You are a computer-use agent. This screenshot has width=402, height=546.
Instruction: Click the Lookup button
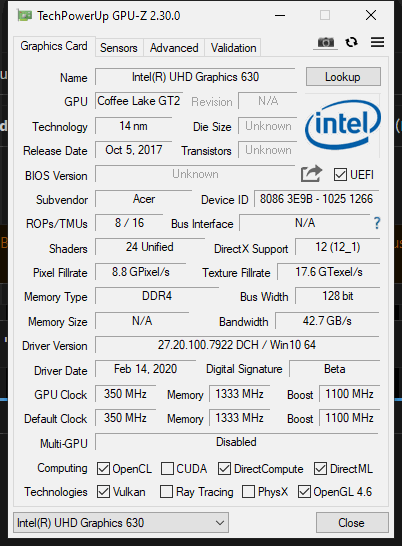[343, 77]
